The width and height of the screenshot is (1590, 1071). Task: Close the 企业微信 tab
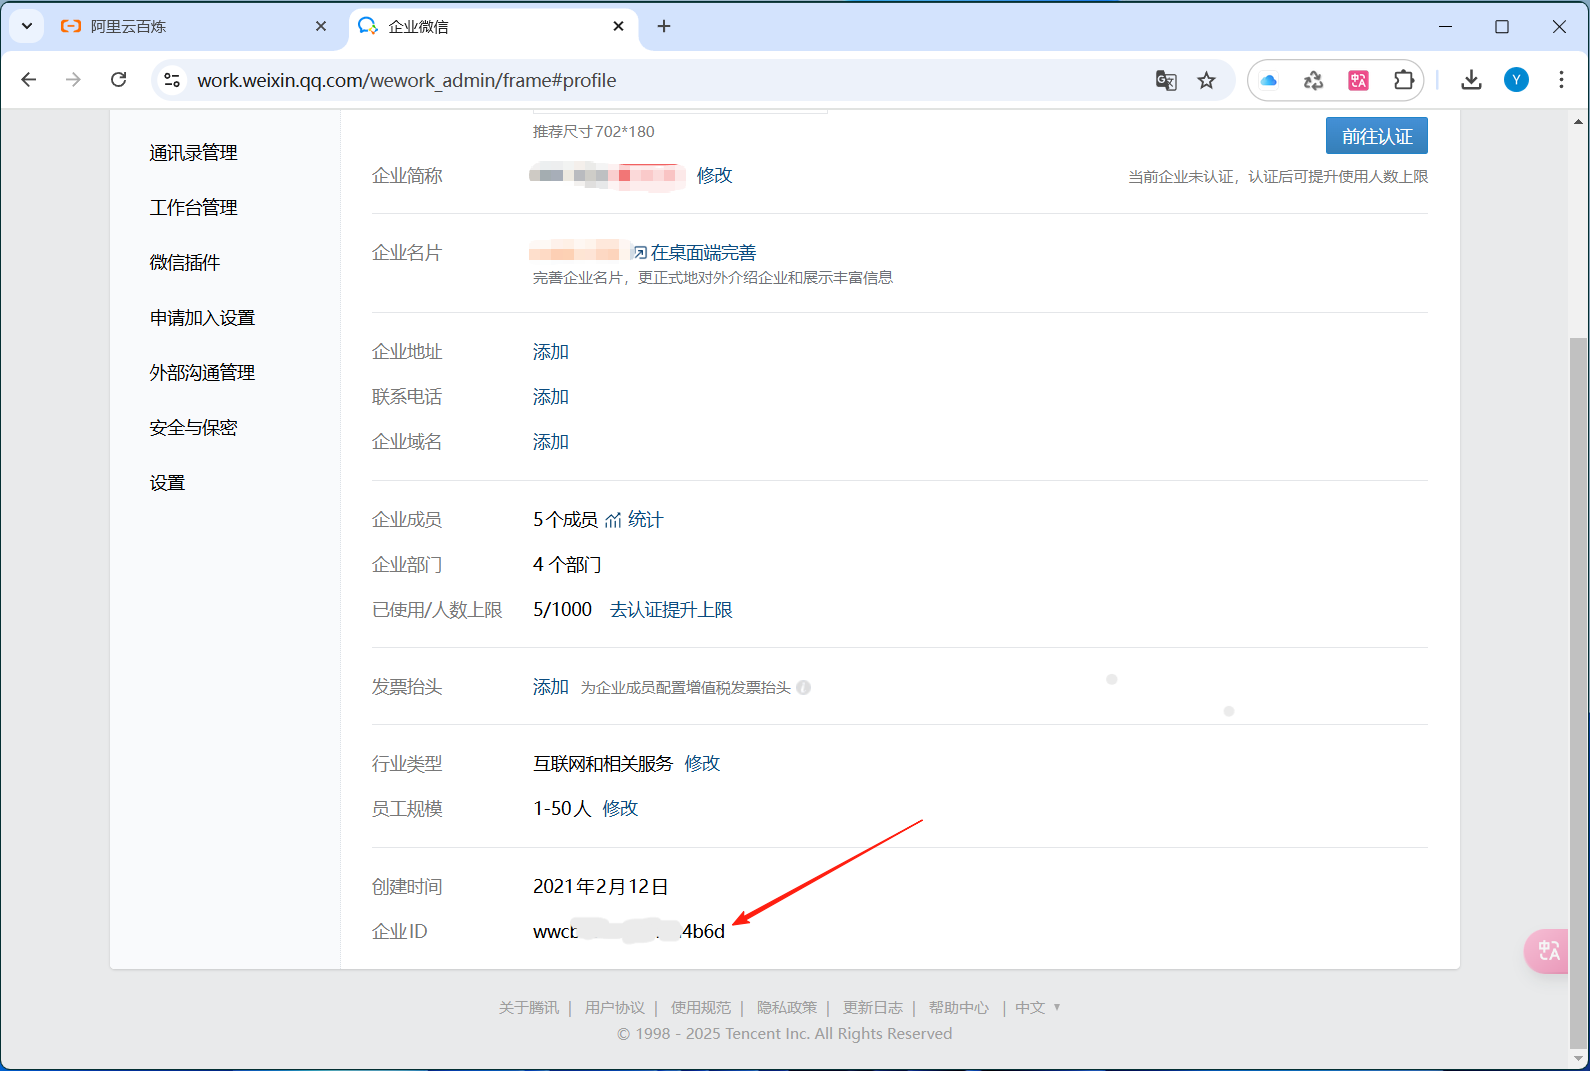(x=619, y=26)
